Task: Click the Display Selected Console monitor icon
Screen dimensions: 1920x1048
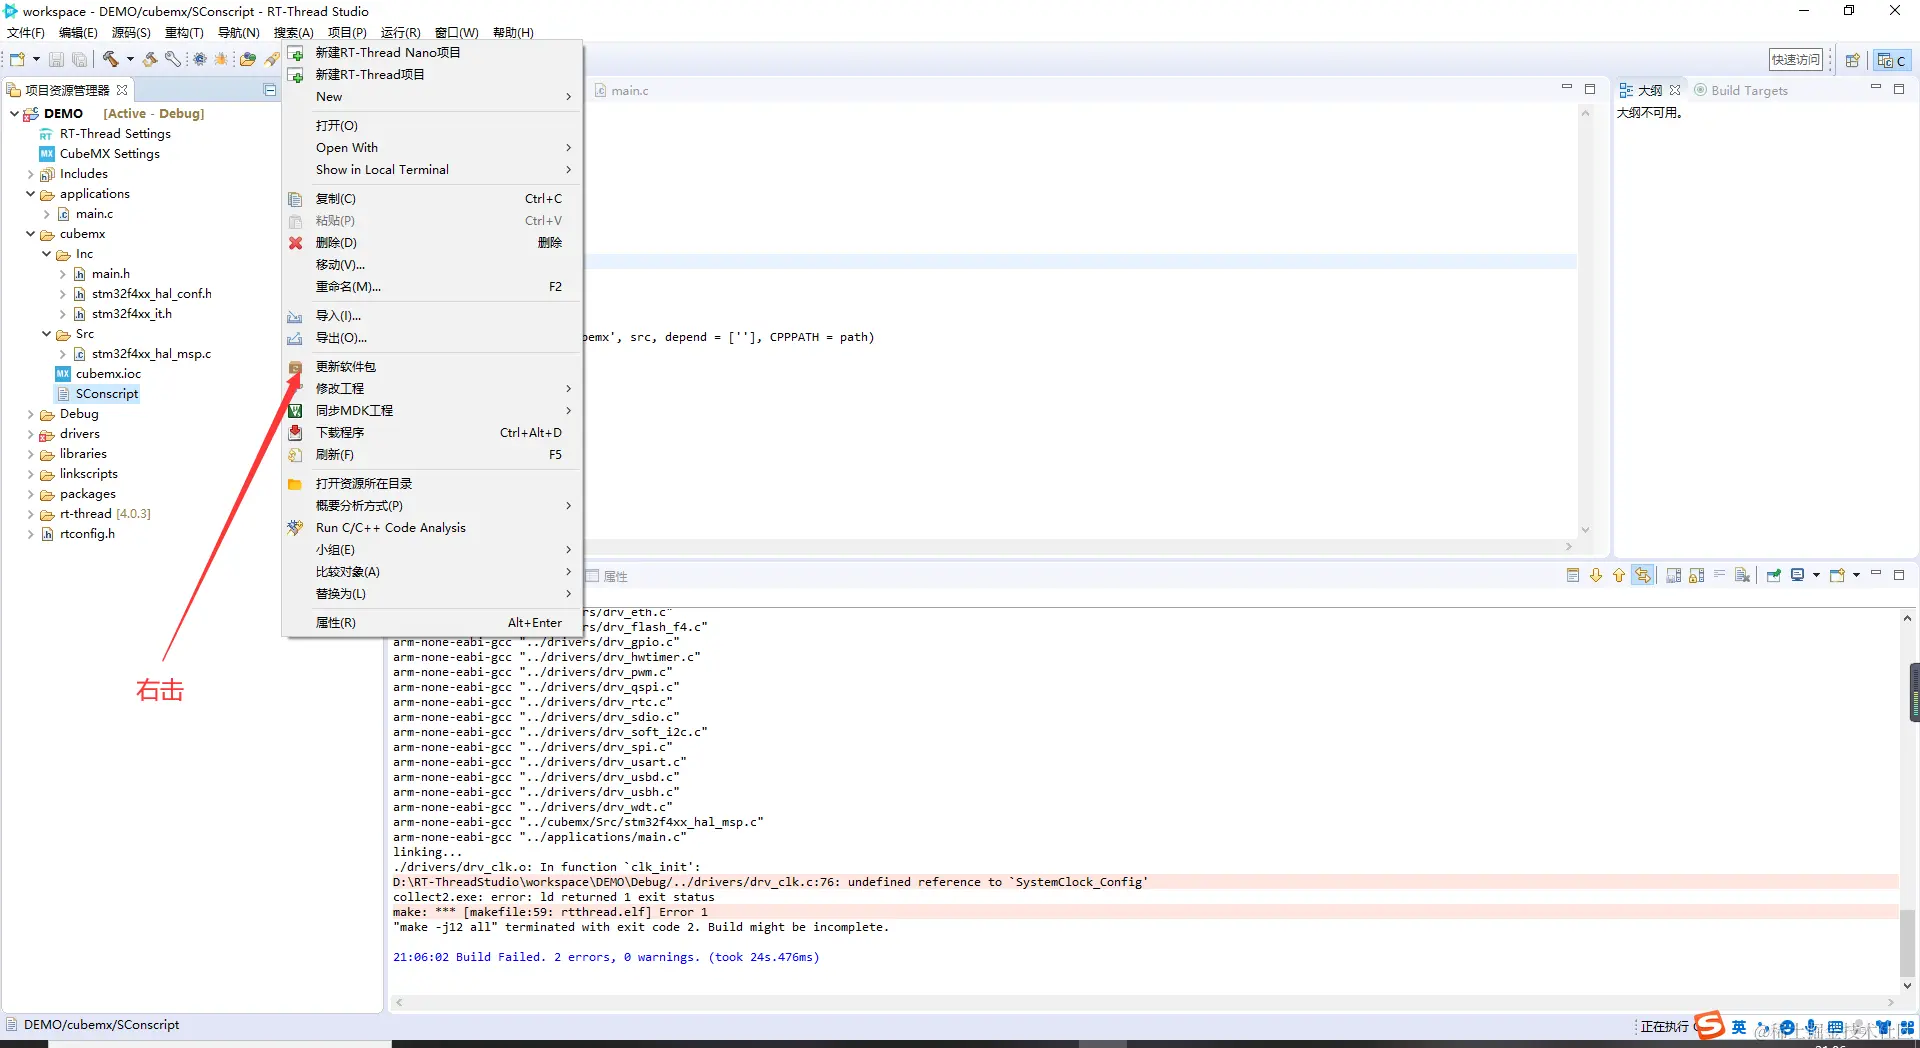Action: pos(1798,575)
